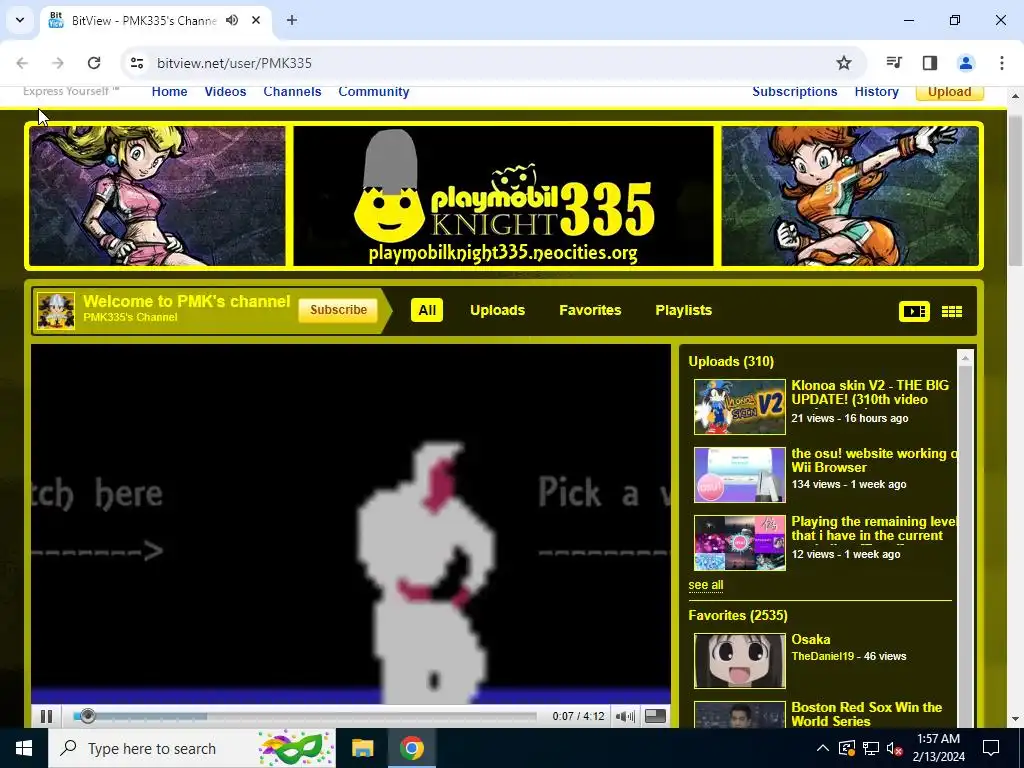Image resolution: width=1024 pixels, height=768 pixels.
Task: Go to Home in site navigation
Action: pos(169,92)
